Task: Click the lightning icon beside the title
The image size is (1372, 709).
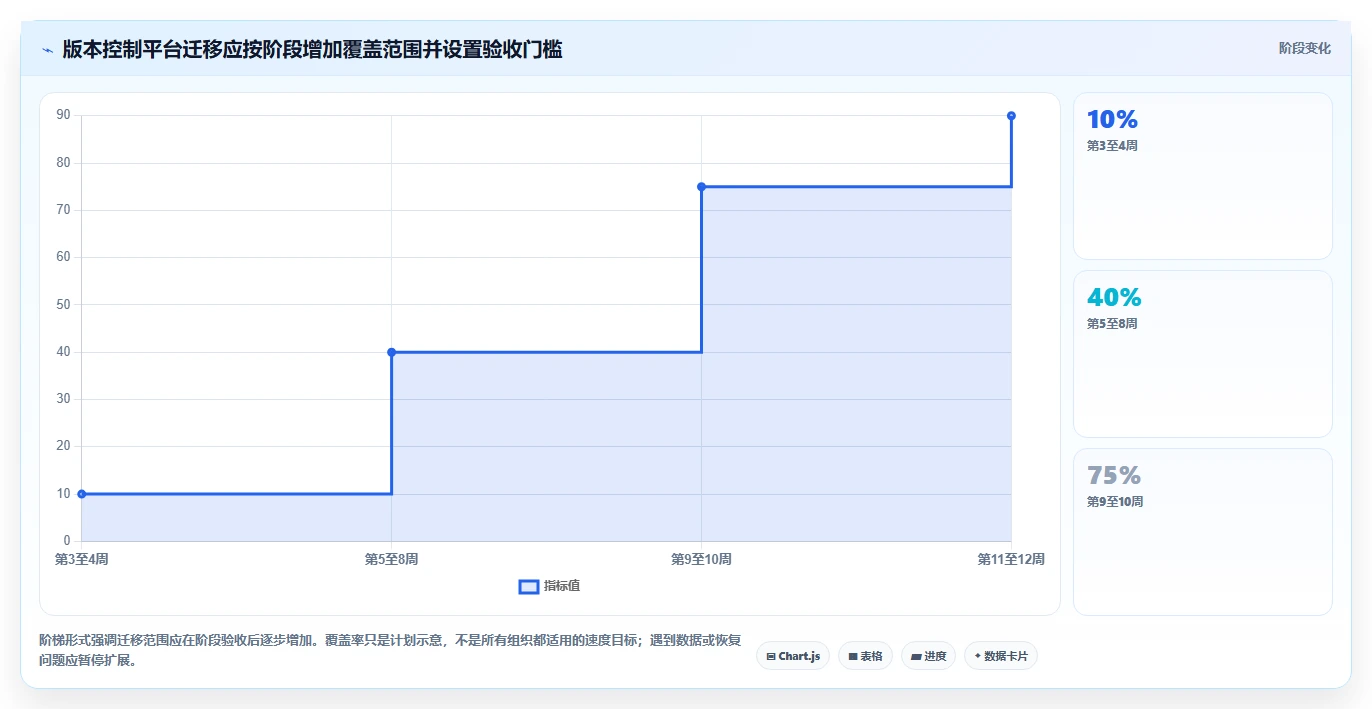Action: [47, 49]
